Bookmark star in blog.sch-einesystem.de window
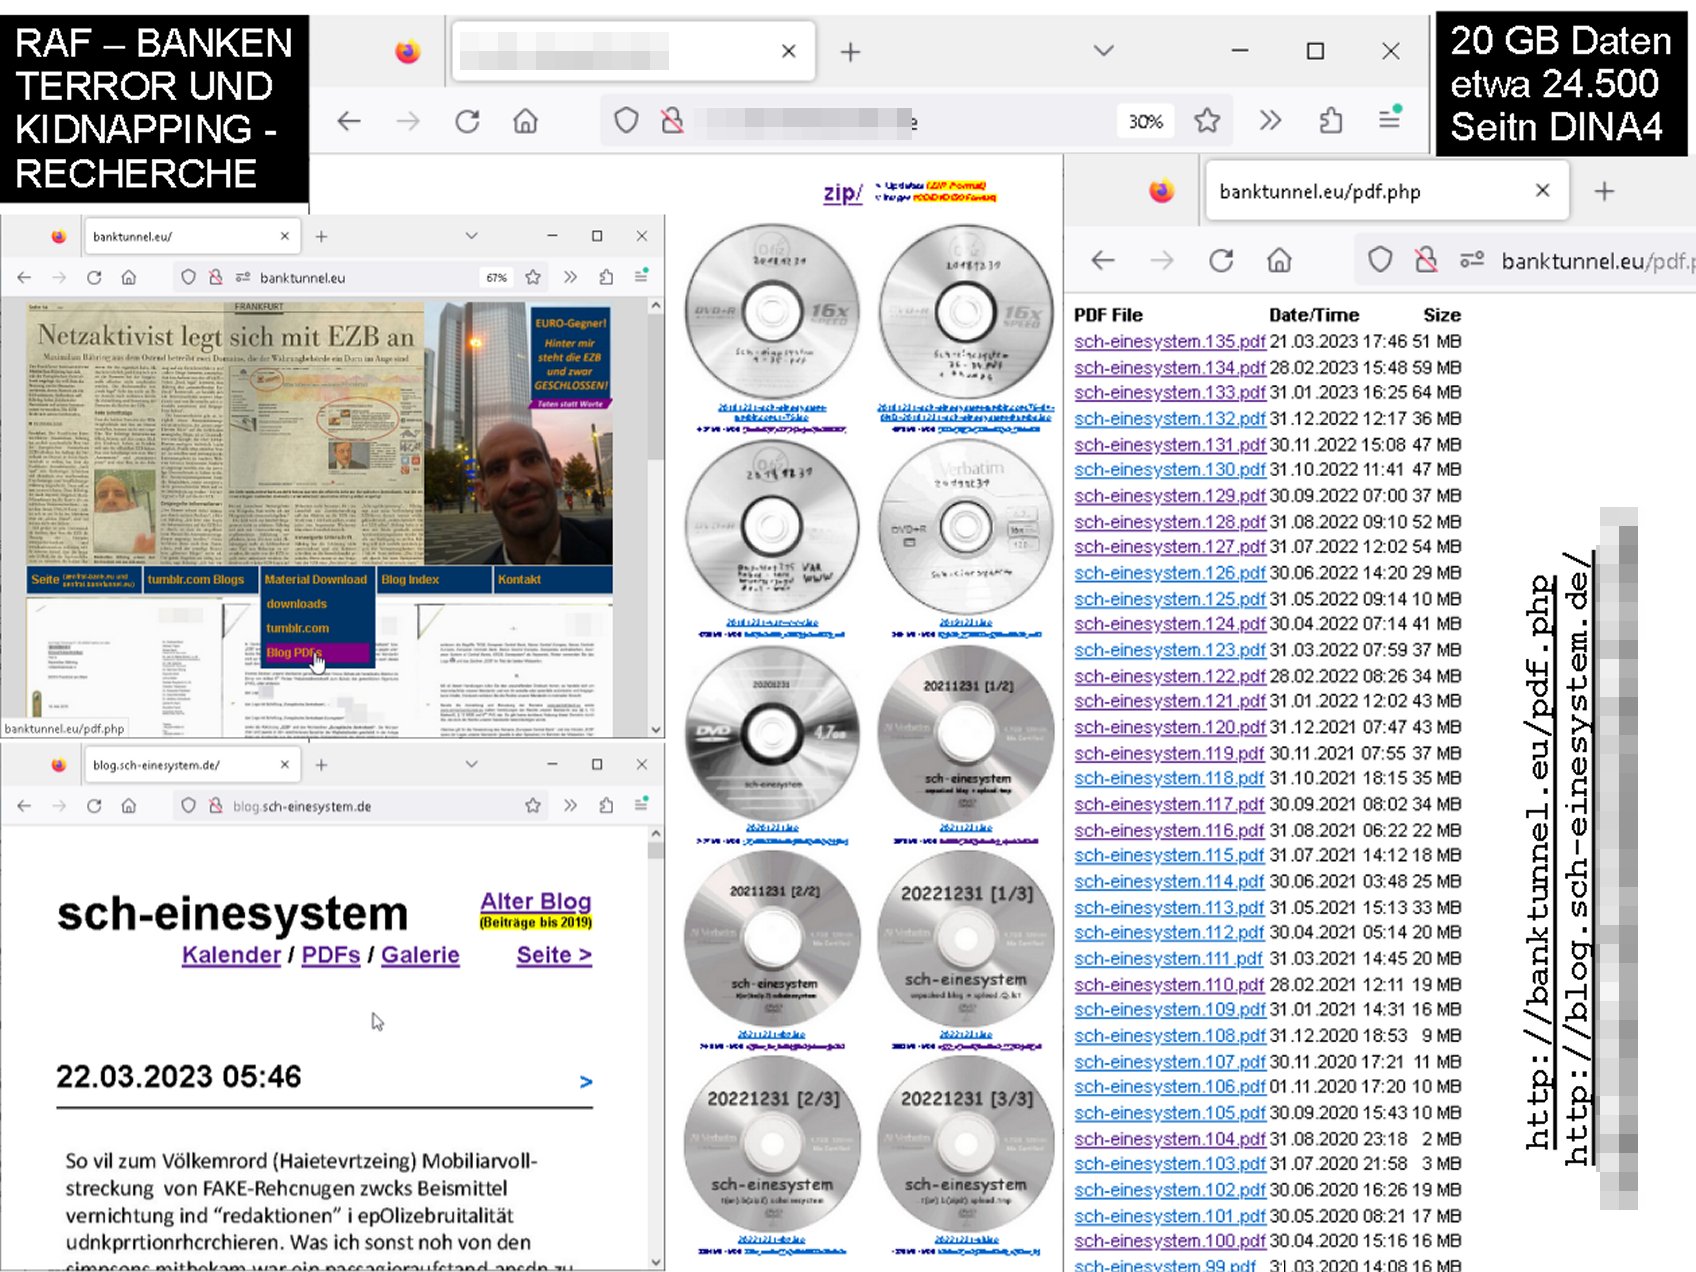This screenshot has height=1272, width=1696. (533, 805)
